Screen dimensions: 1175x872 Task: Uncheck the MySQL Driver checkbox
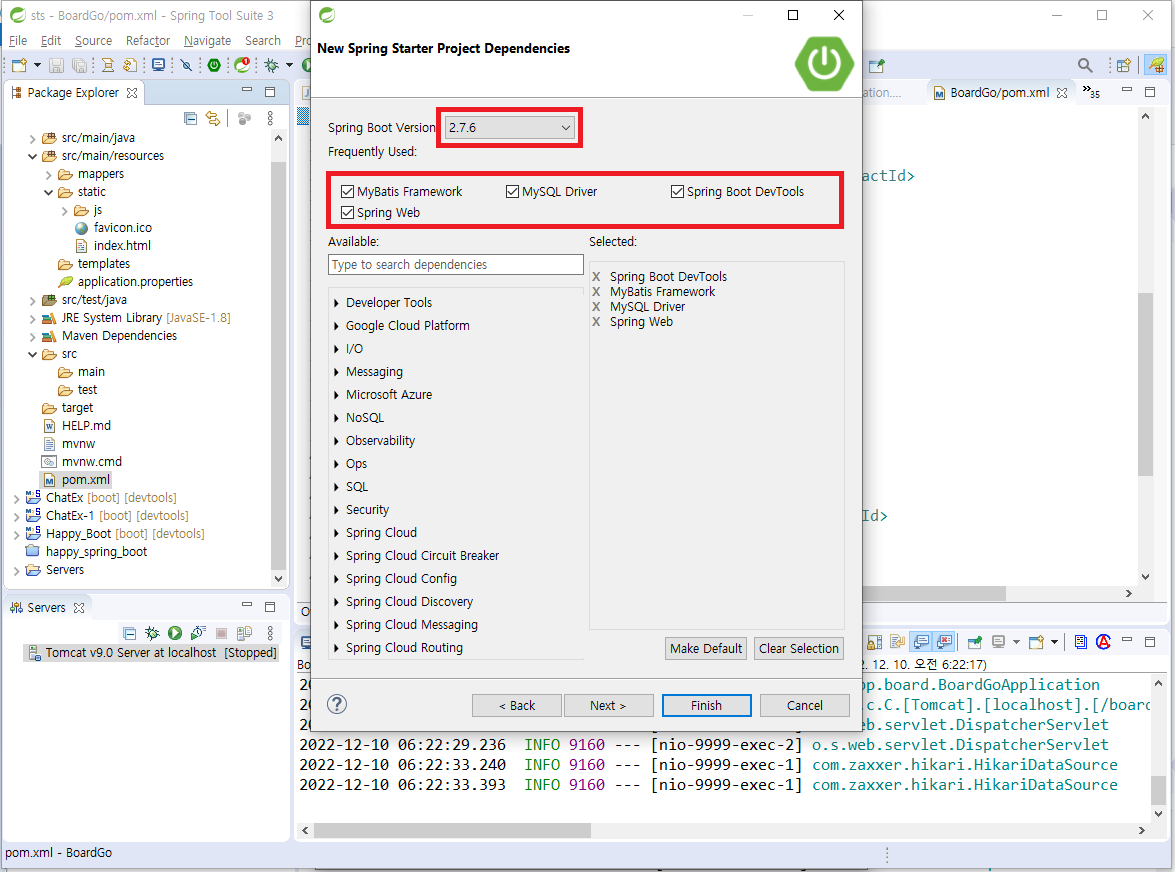tap(513, 191)
